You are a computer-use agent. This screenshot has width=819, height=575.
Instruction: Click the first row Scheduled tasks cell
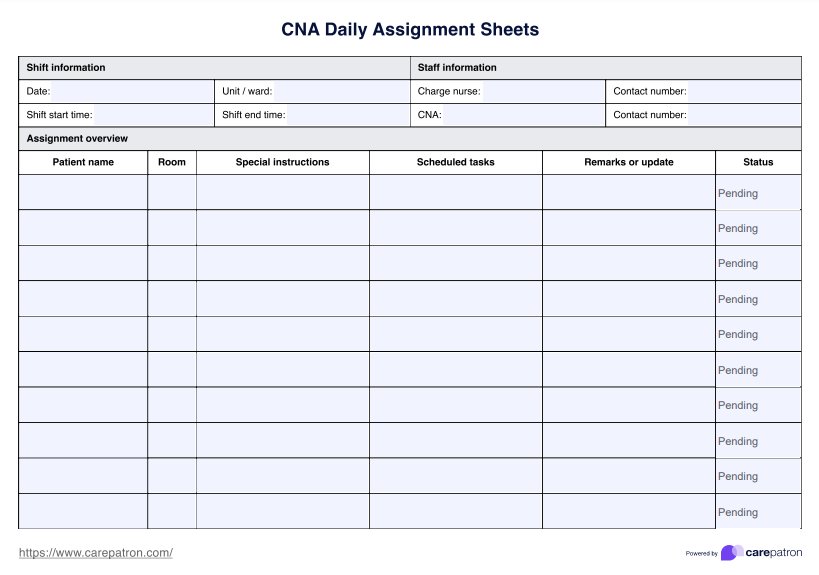point(456,193)
